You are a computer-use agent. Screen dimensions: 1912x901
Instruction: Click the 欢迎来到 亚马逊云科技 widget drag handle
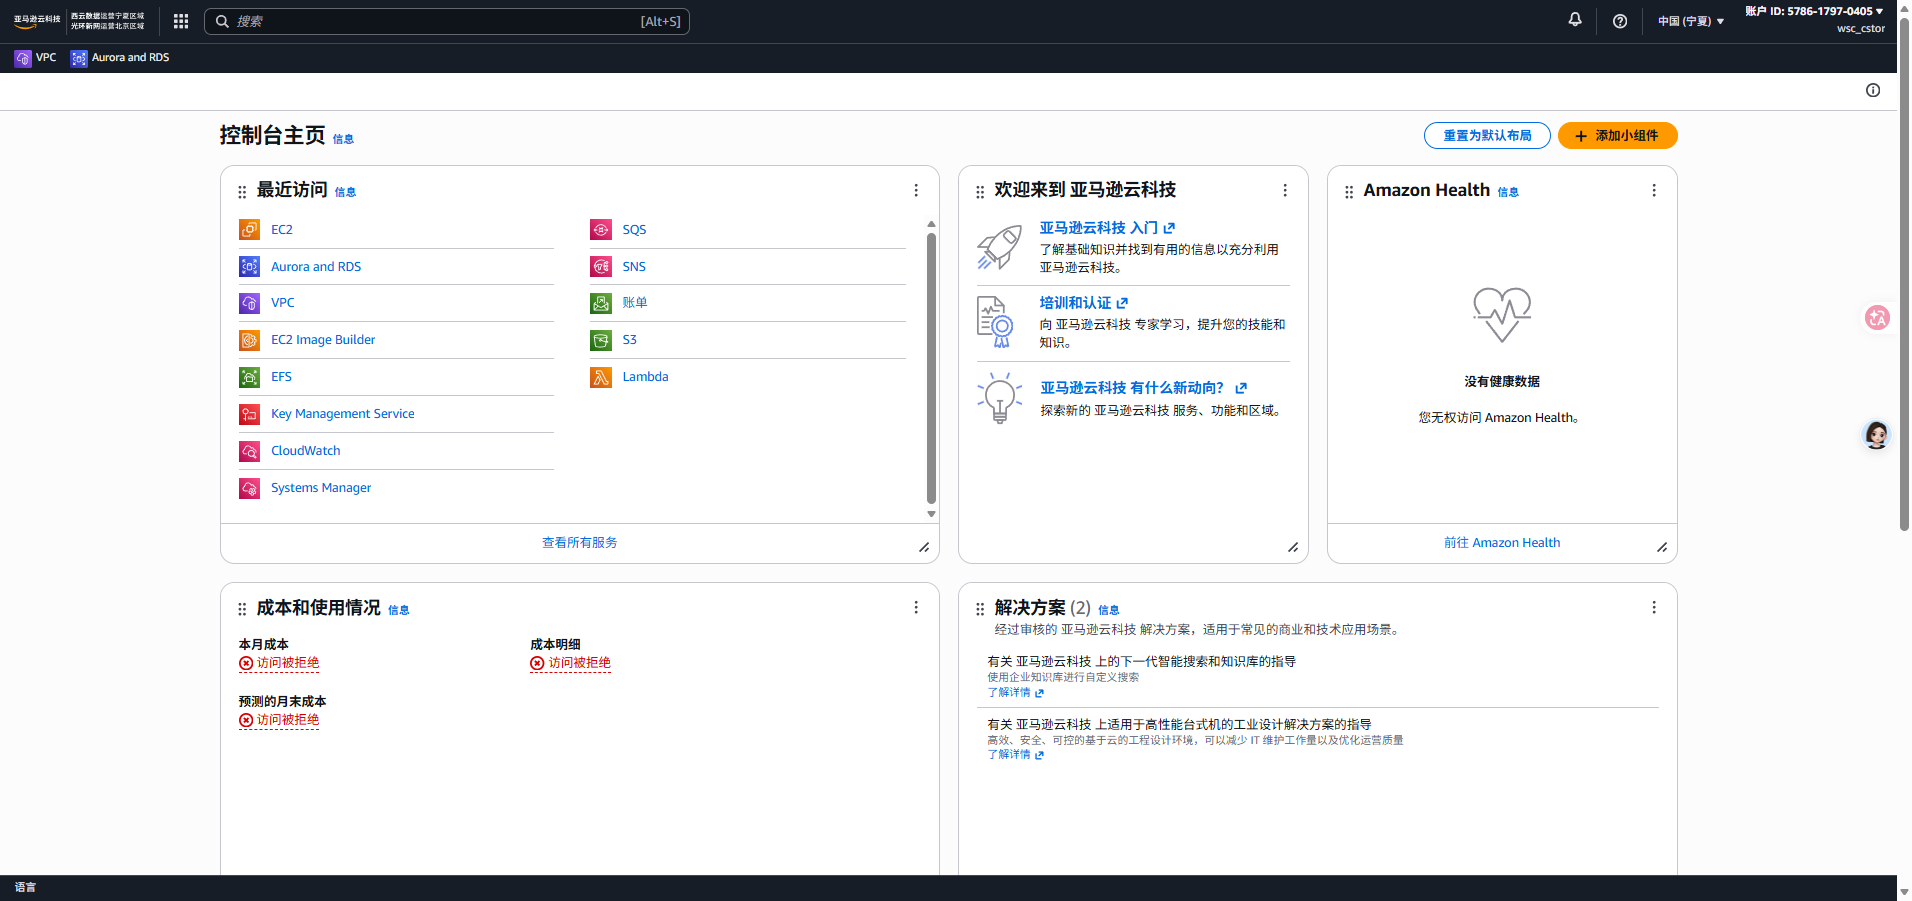[980, 192]
